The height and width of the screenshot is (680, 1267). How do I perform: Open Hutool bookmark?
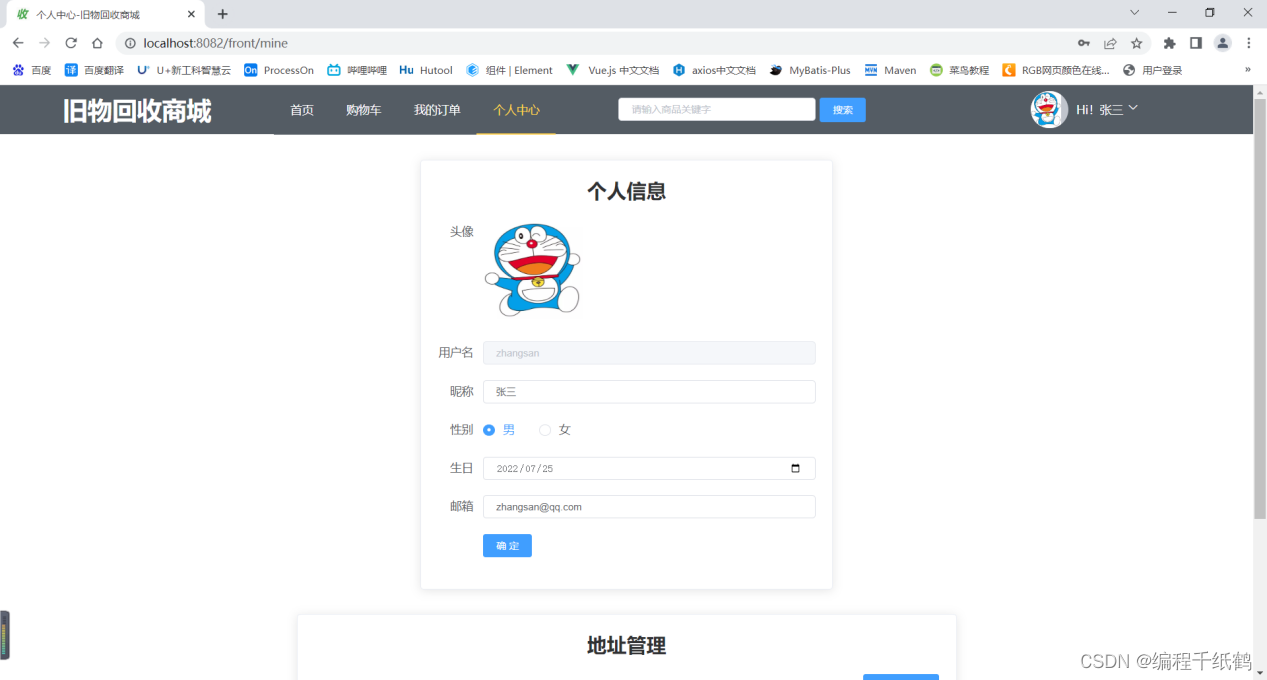pos(426,70)
